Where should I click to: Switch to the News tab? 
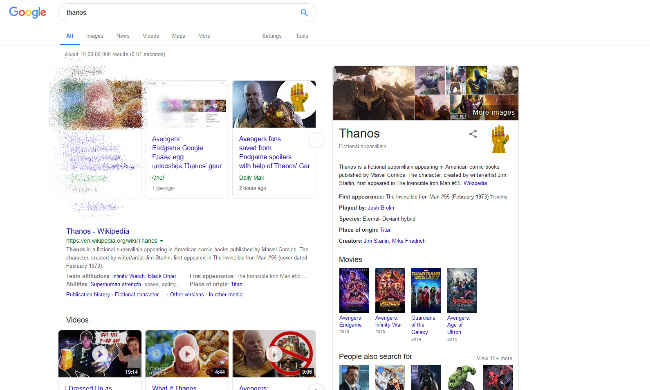(123, 36)
